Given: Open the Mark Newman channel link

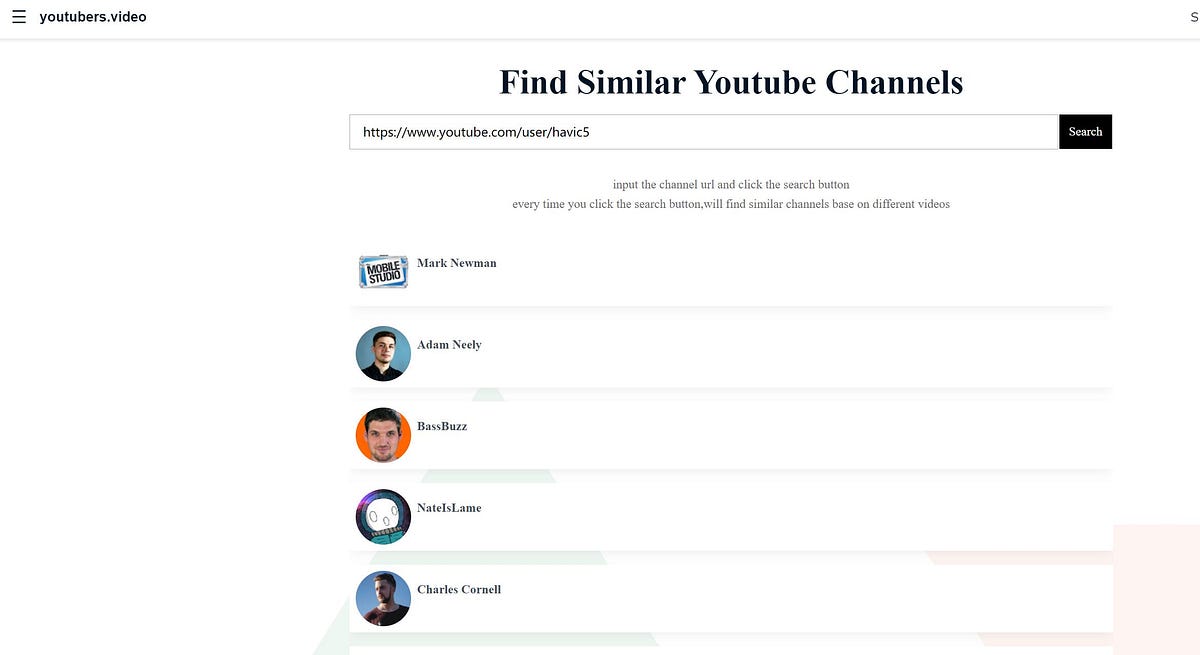Looking at the screenshot, I should tap(456, 263).
